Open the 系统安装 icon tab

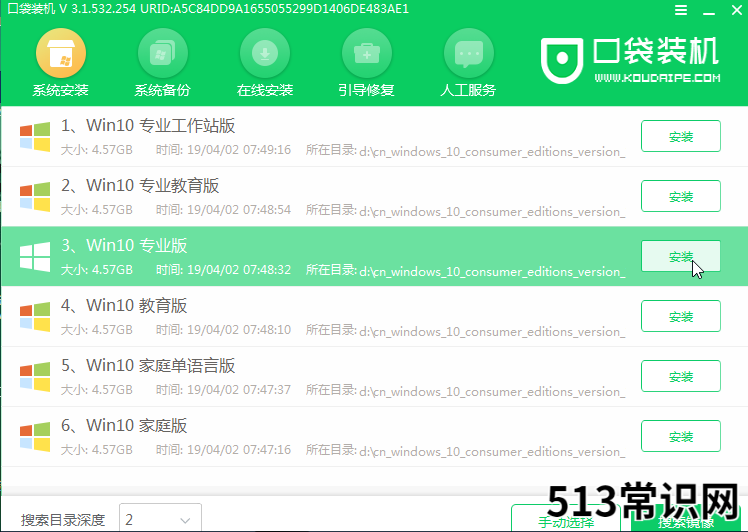click(61, 53)
